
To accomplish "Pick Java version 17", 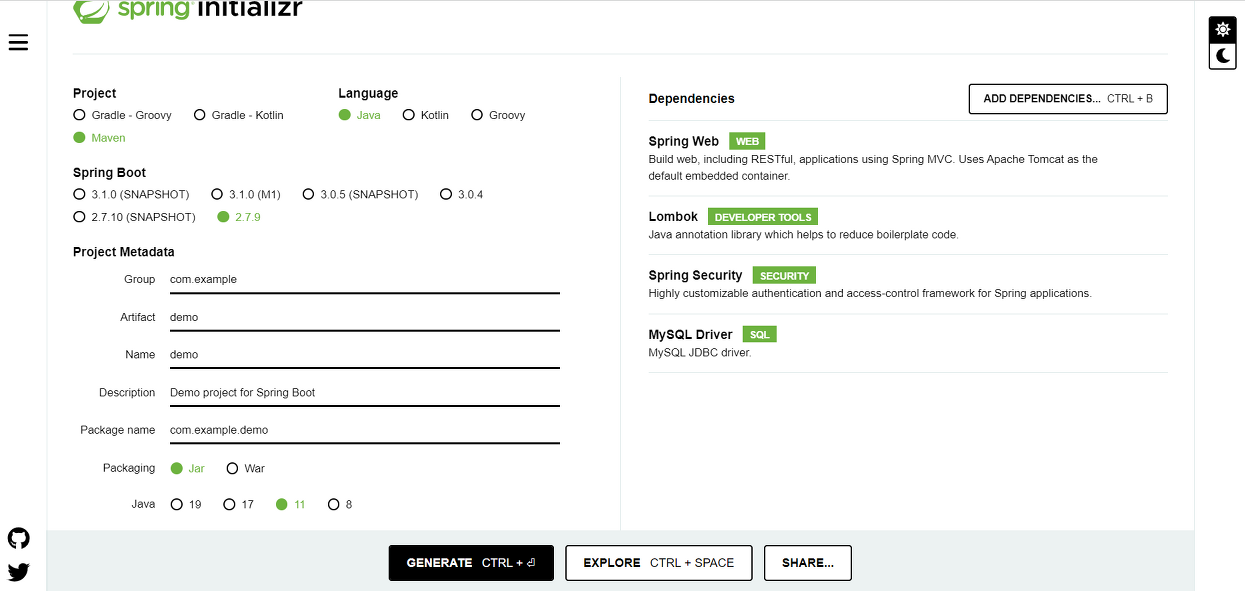I will pos(238,504).
